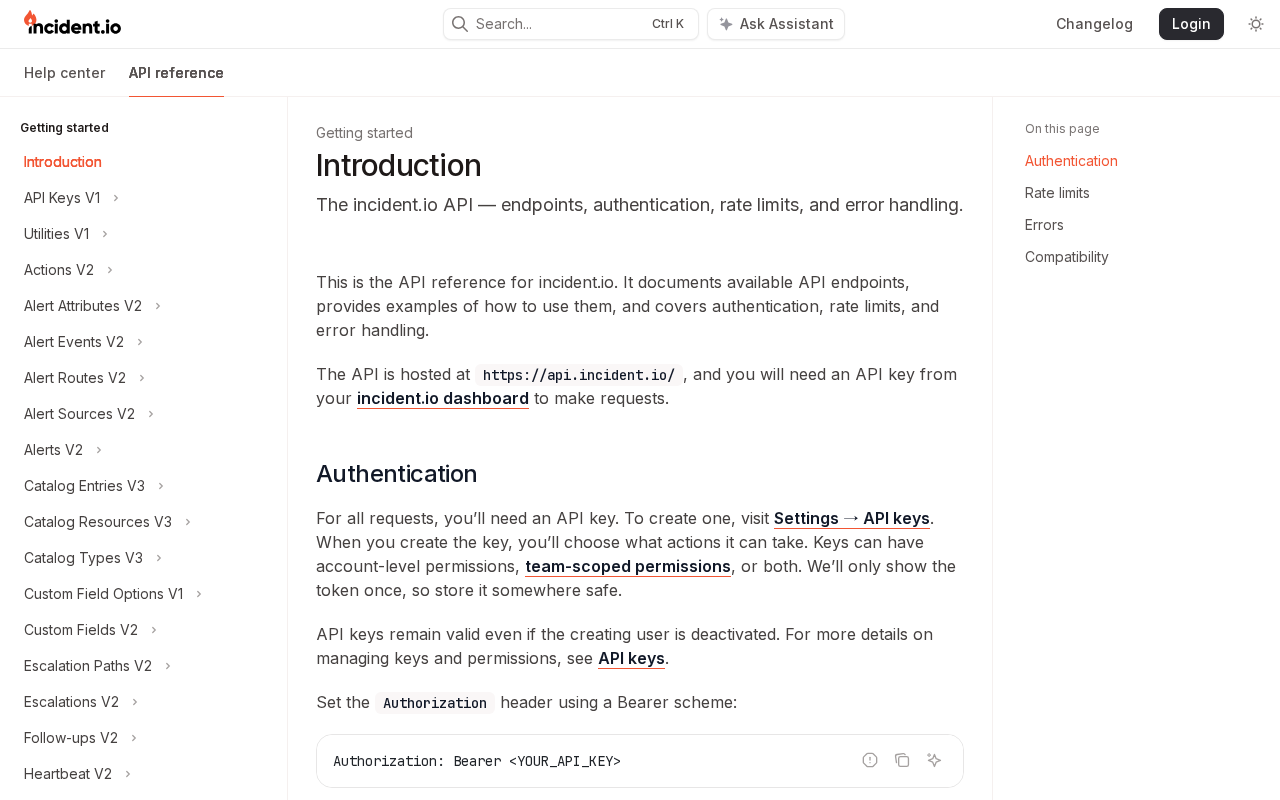Expand the Alert Routes V2 chevron
This screenshot has width=1280, height=800.
coord(142,378)
